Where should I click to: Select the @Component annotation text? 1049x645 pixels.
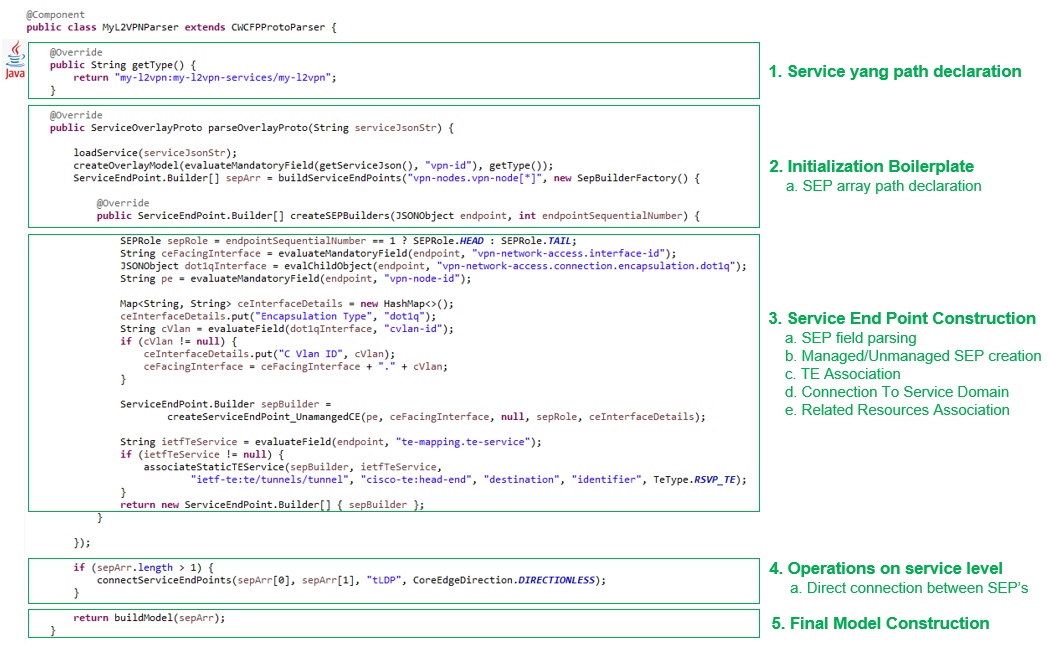coord(56,15)
